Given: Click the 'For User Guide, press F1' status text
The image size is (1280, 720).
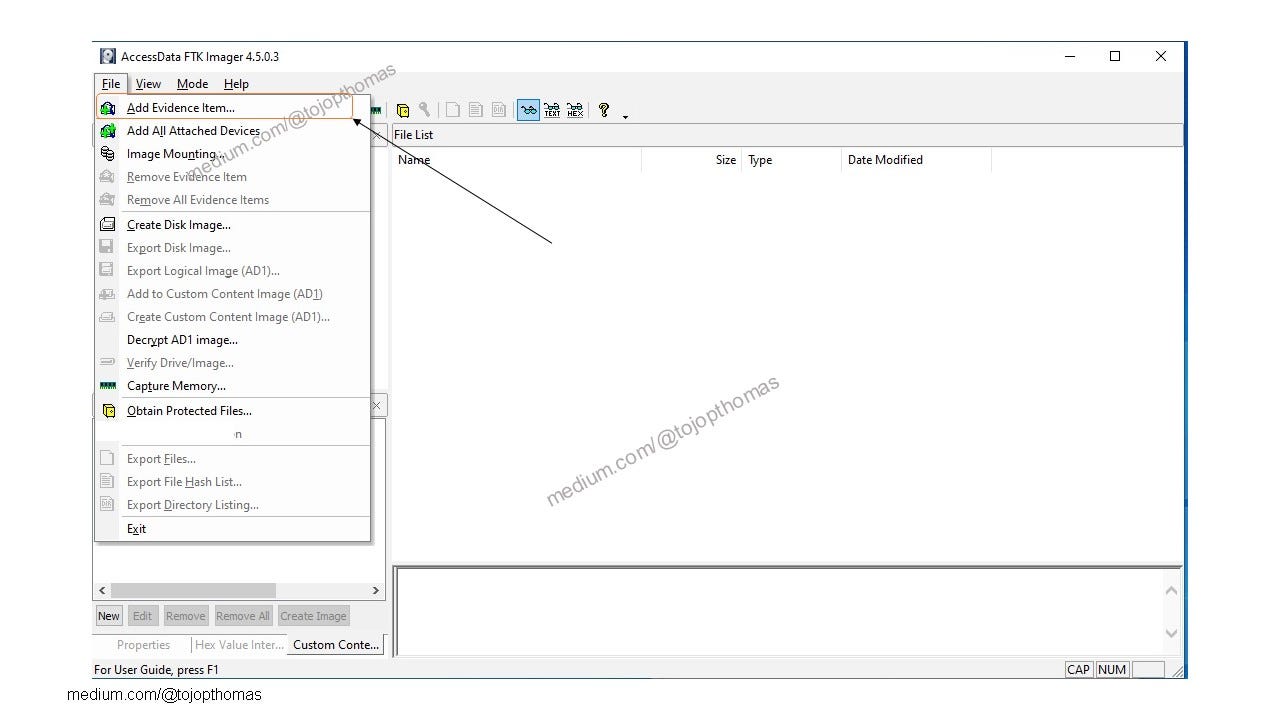Looking at the screenshot, I should tap(156, 670).
